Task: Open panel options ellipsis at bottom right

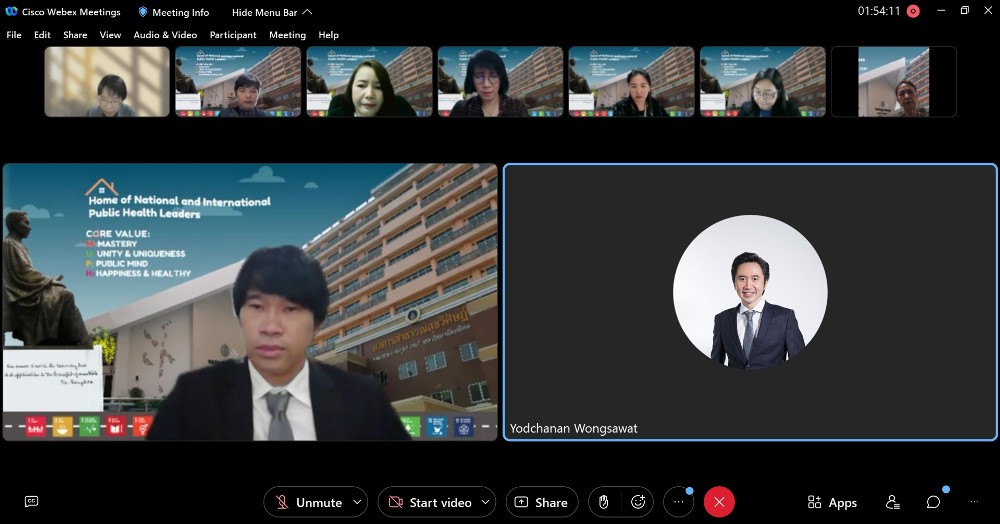Action: tap(973, 502)
